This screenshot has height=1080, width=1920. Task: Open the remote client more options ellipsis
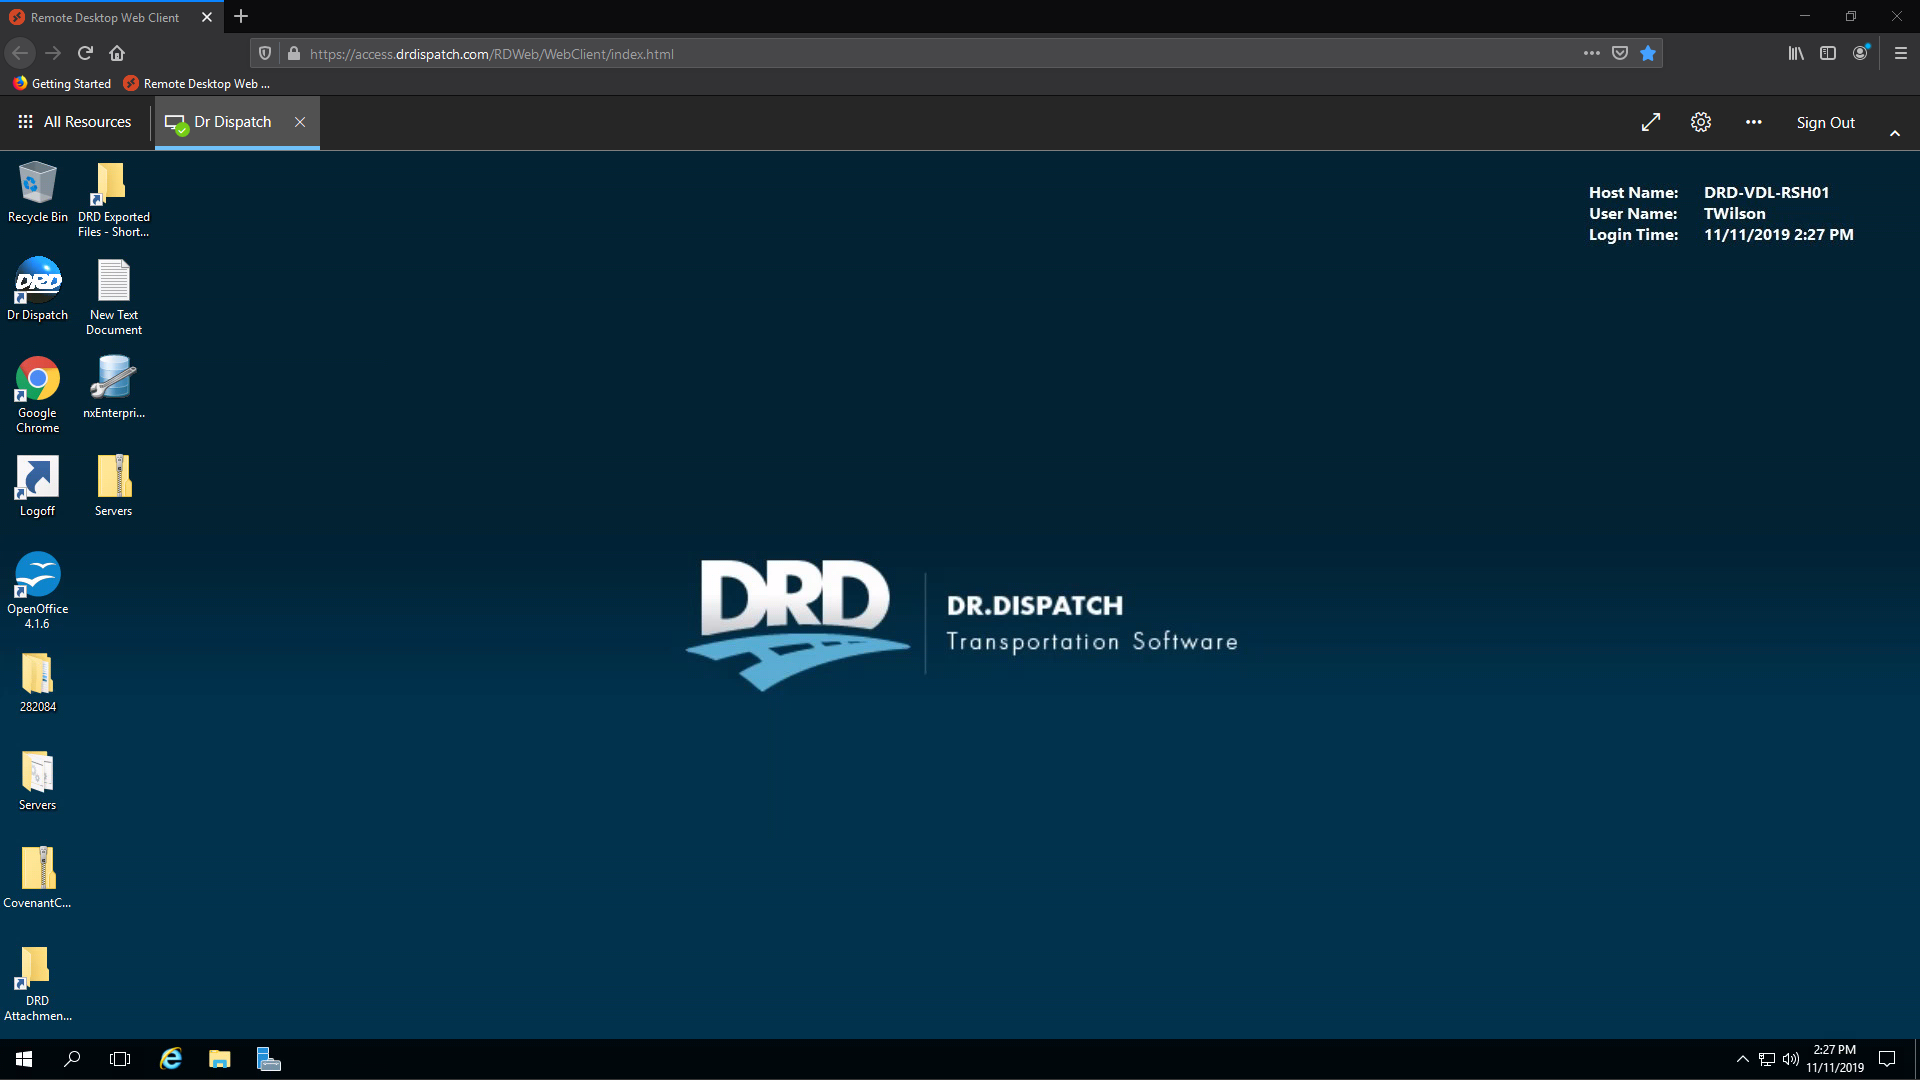1754,122
